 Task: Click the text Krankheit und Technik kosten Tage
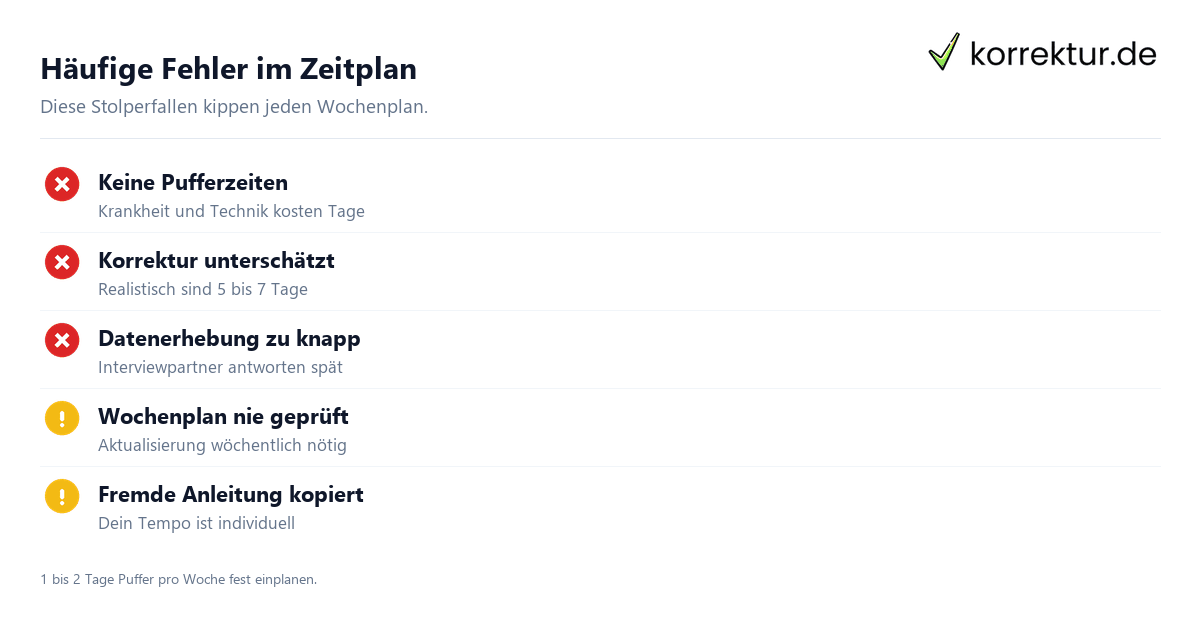(x=231, y=212)
